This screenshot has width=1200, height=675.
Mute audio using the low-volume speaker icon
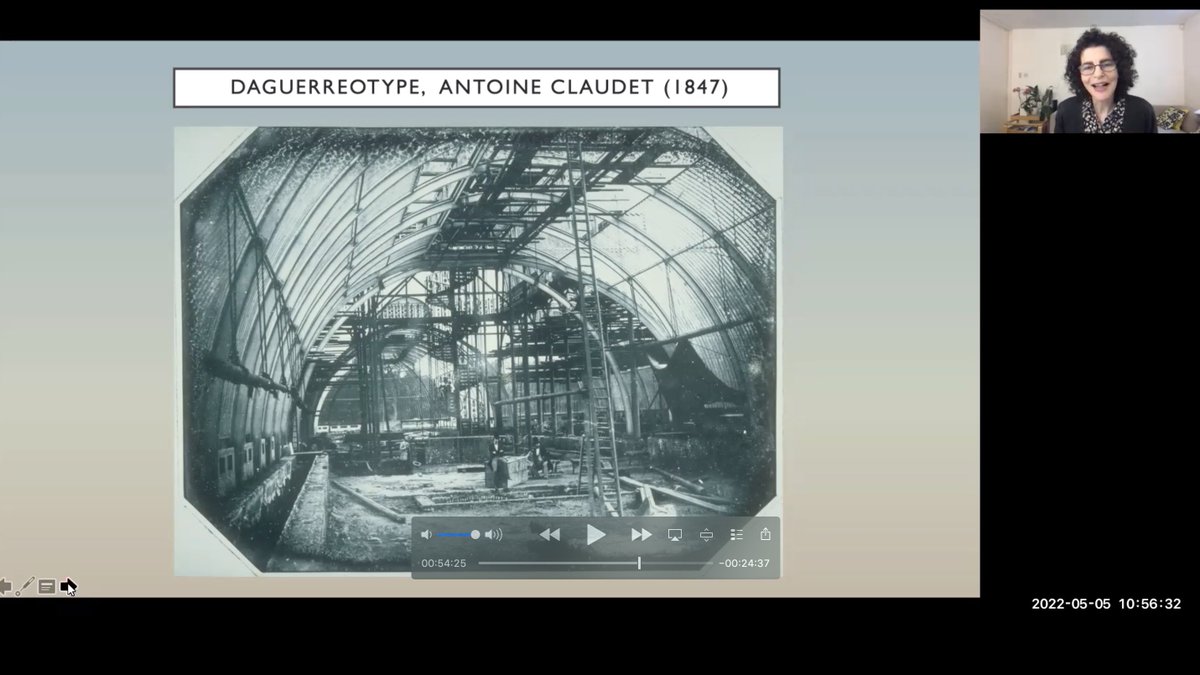pyautogui.click(x=426, y=535)
